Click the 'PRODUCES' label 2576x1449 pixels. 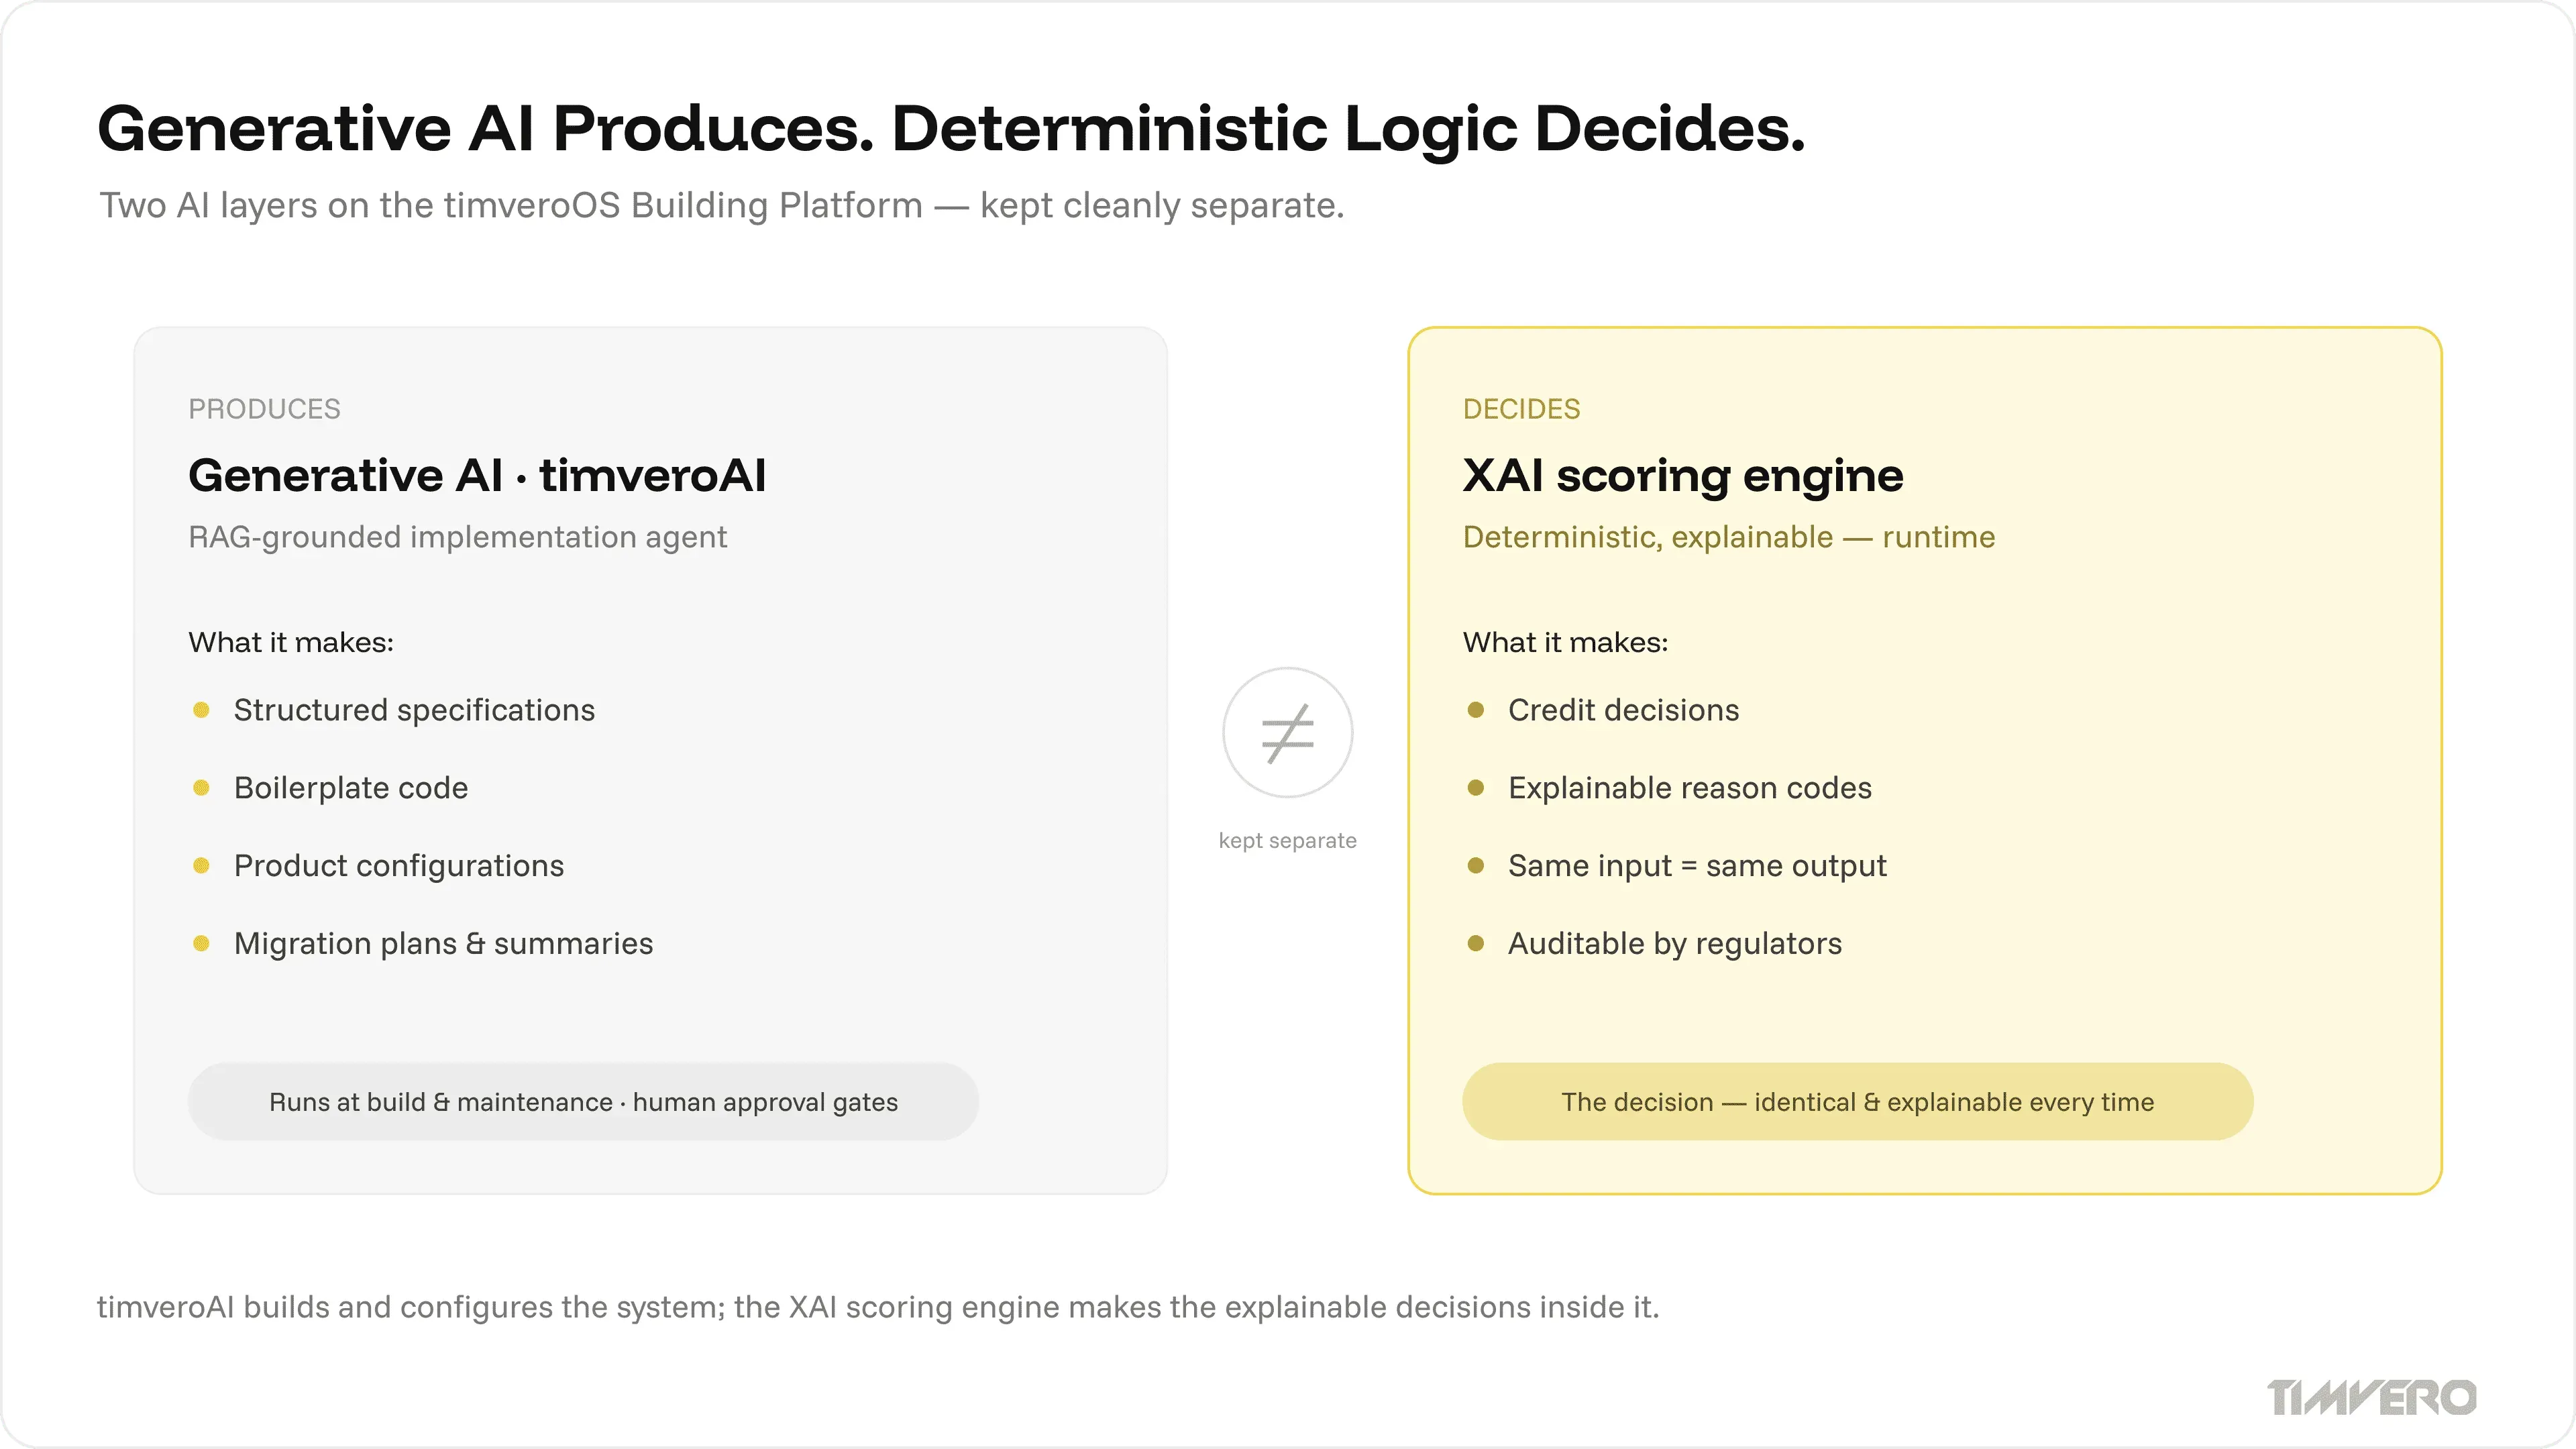click(264, 409)
